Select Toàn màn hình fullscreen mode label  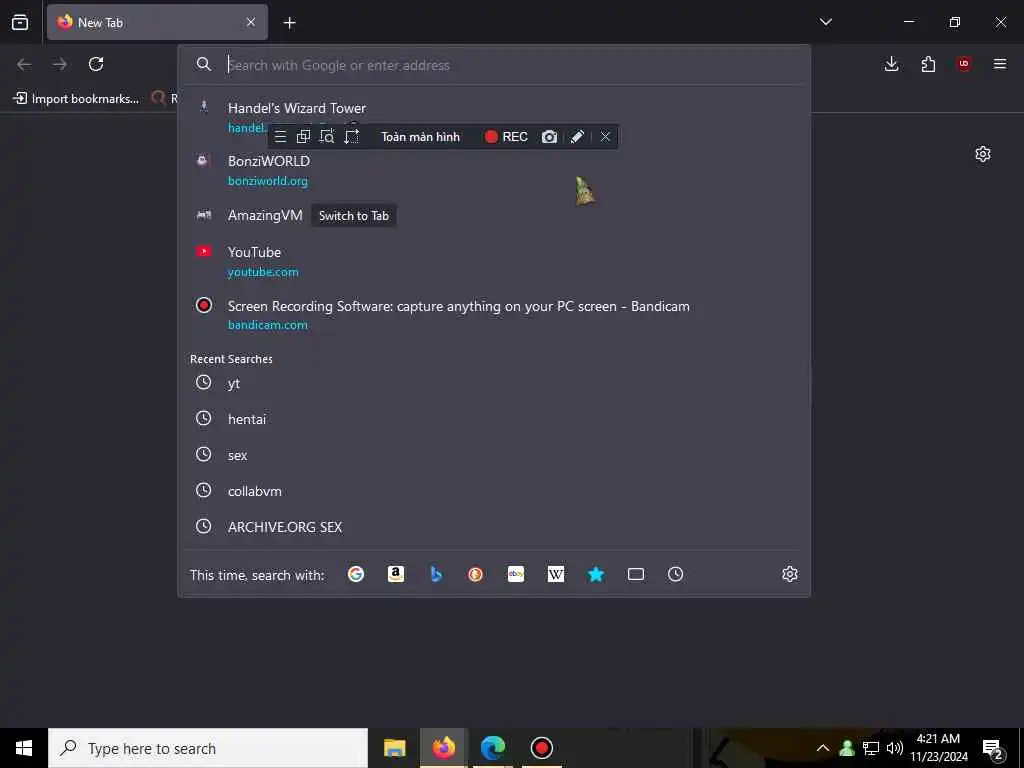coord(421,136)
